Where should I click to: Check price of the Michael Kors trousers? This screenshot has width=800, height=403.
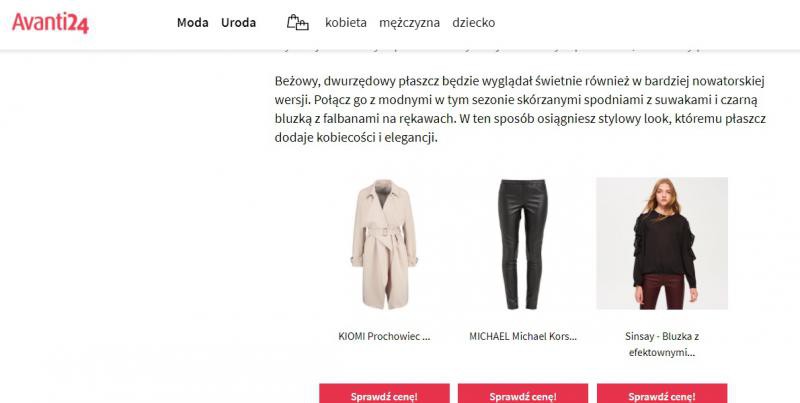tap(523, 394)
